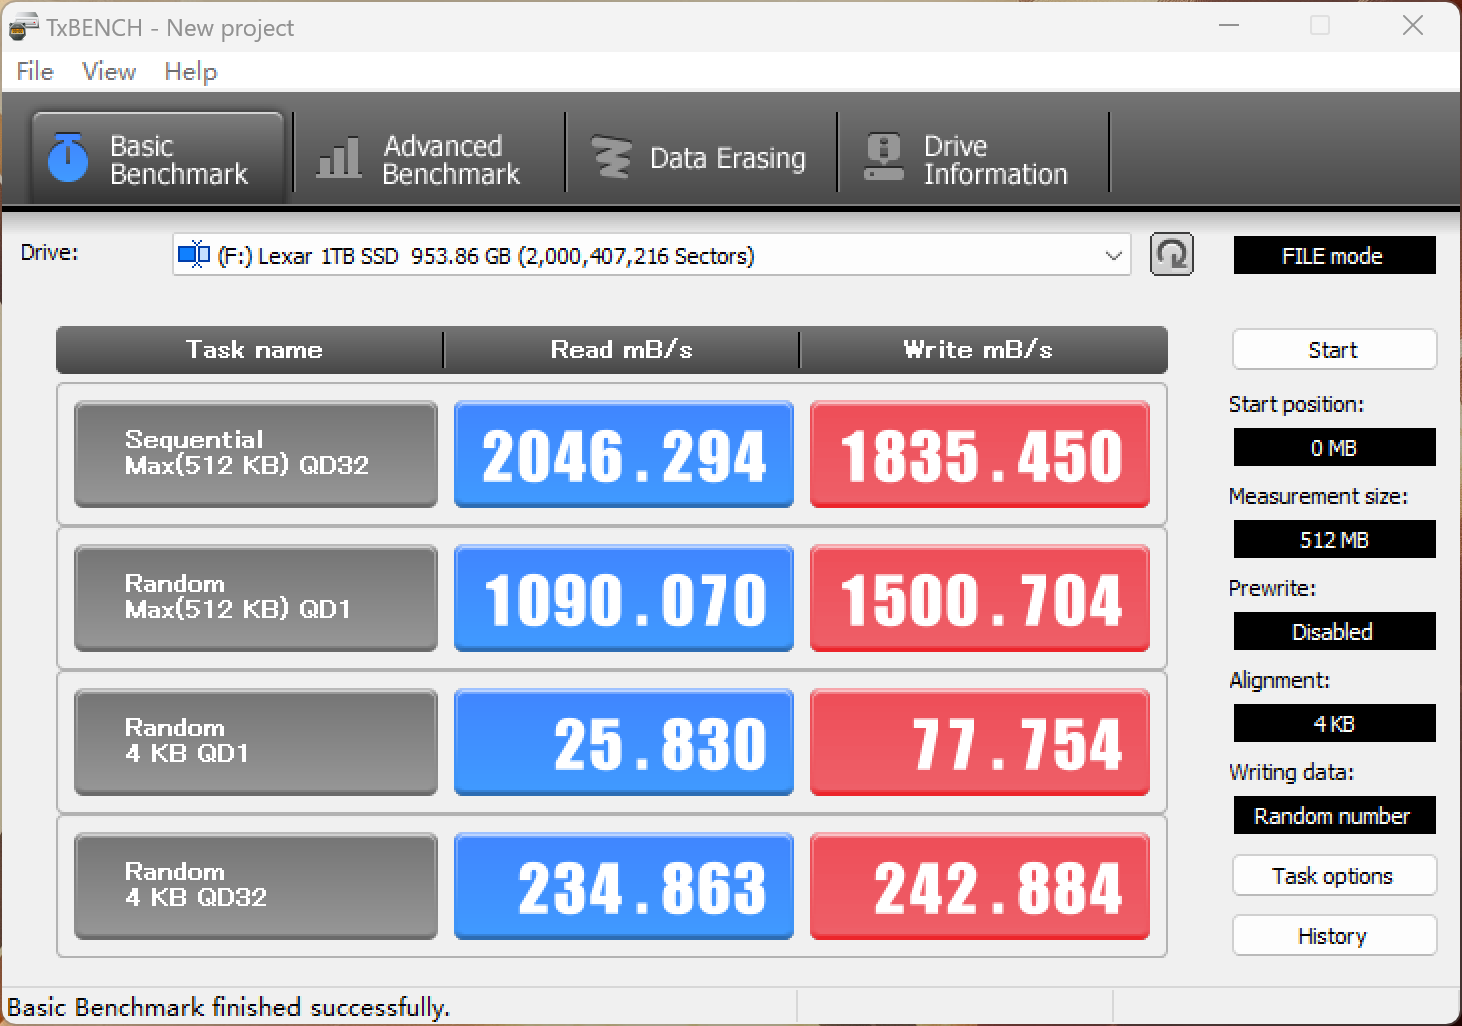Open the Help menu
The height and width of the screenshot is (1026, 1462).
click(190, 72)
